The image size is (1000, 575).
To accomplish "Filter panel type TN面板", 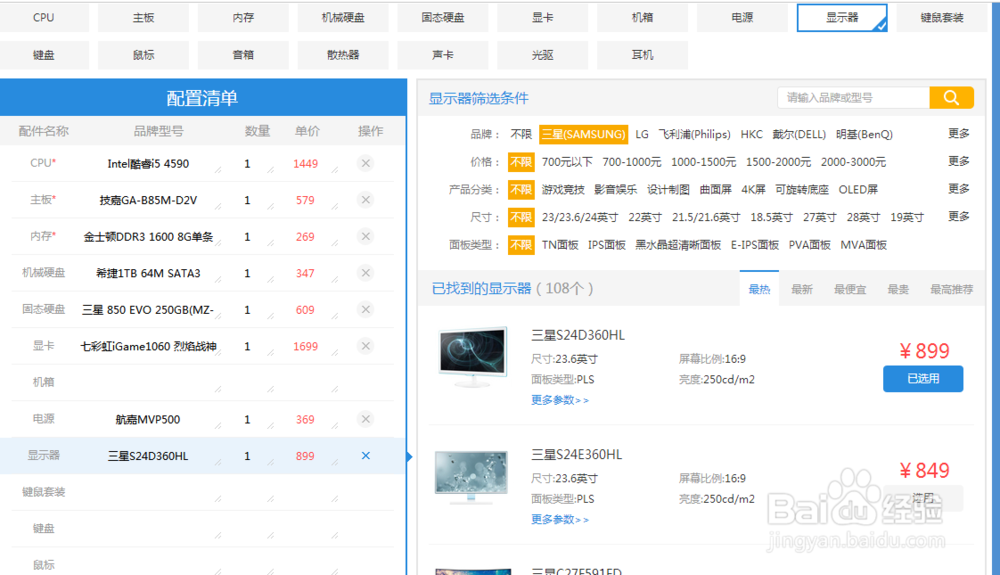I will [560, 245].
